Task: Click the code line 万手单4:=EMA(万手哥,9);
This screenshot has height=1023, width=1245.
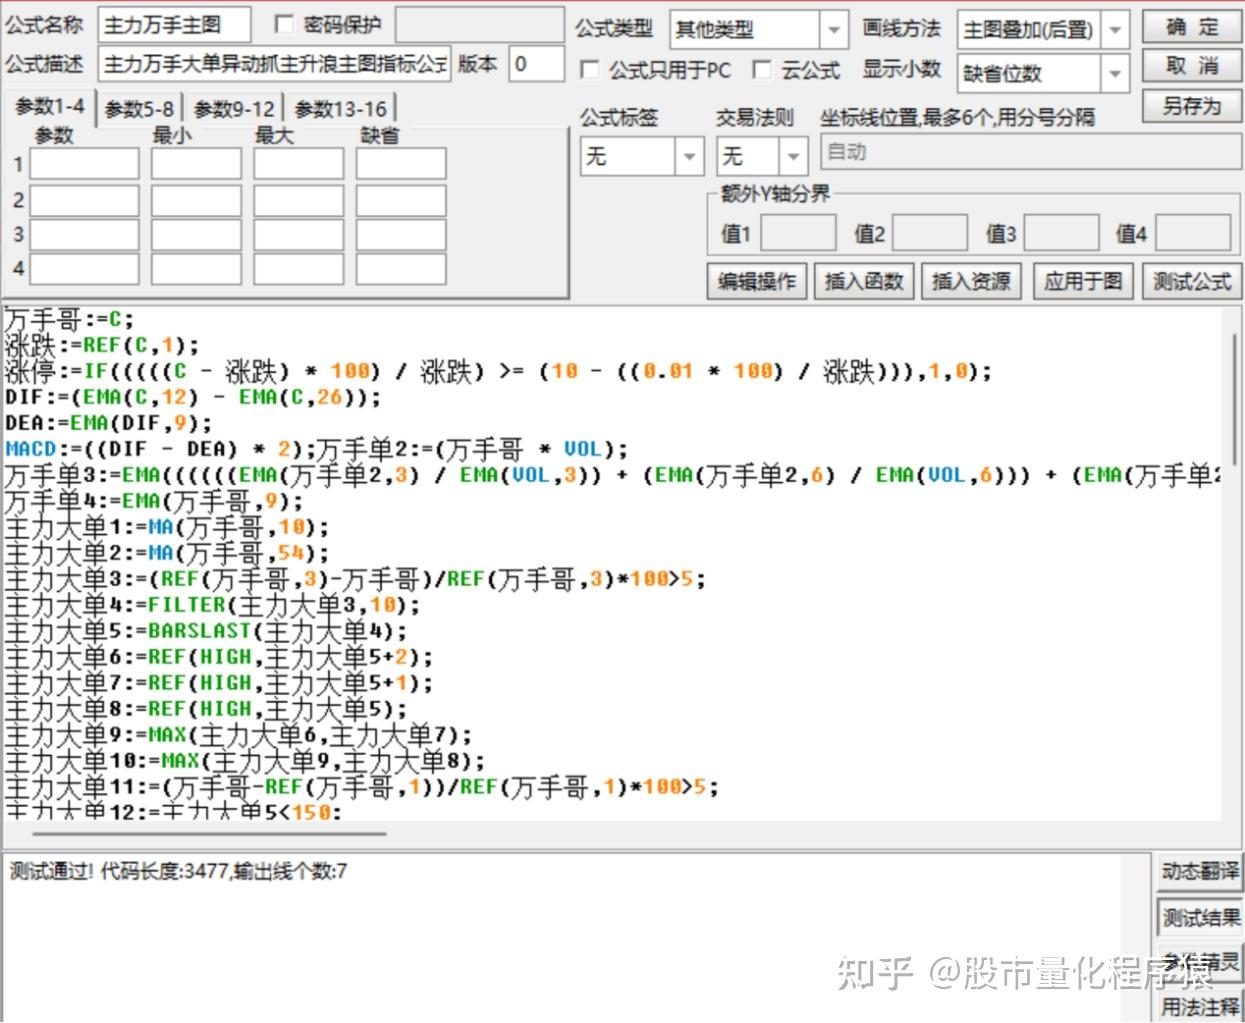Action: tap(154, 502)
